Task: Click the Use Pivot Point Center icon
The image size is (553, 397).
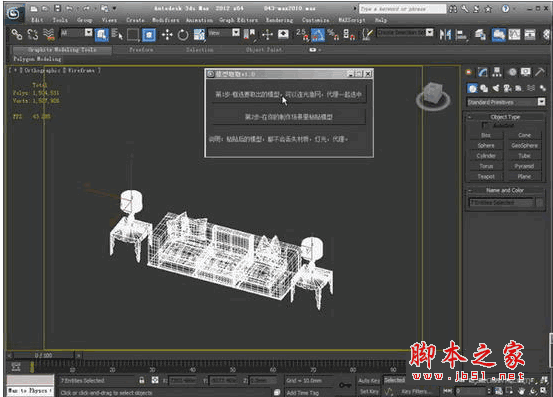Action: [249, 34]
